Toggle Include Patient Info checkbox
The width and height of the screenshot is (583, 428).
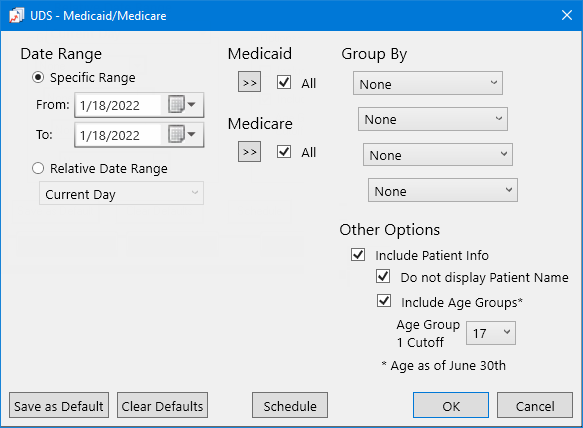358,255
